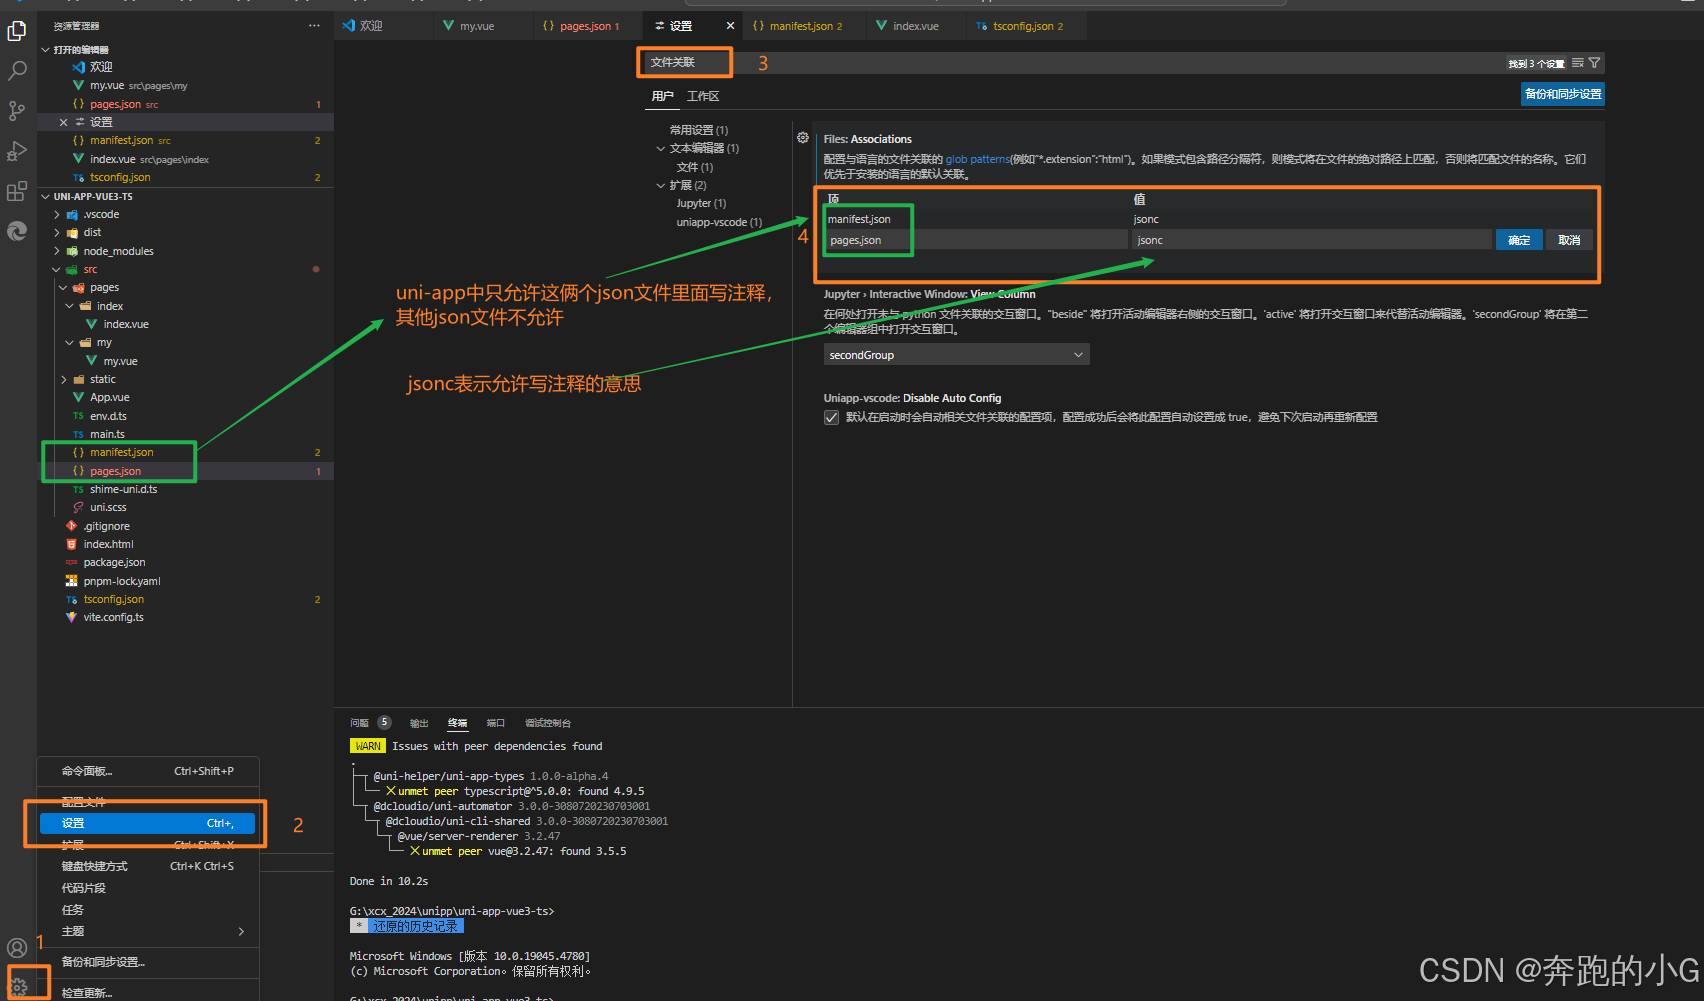1704x1001 pixels.
Task: Open vite.config.ts in explorer tree
Action: point(113,618)
